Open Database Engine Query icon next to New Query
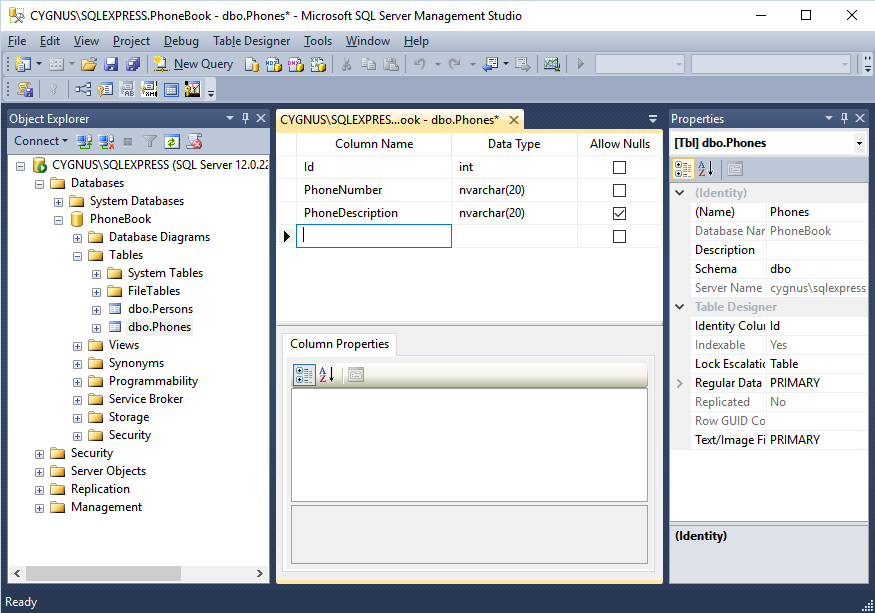This screenshot has width=875, height=613. (252, 64)
